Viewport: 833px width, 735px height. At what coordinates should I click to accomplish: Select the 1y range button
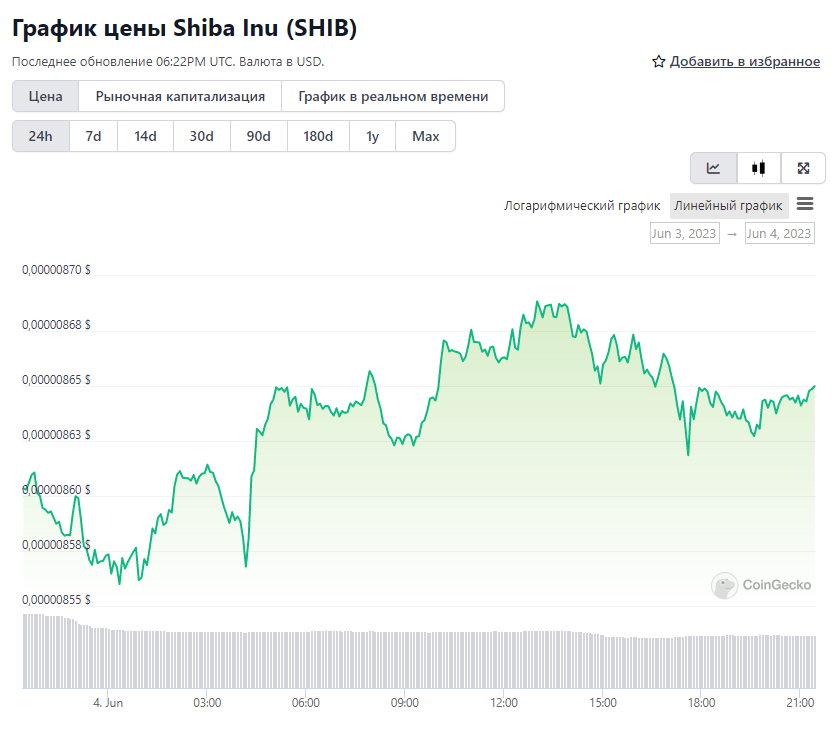pos(372,136)
